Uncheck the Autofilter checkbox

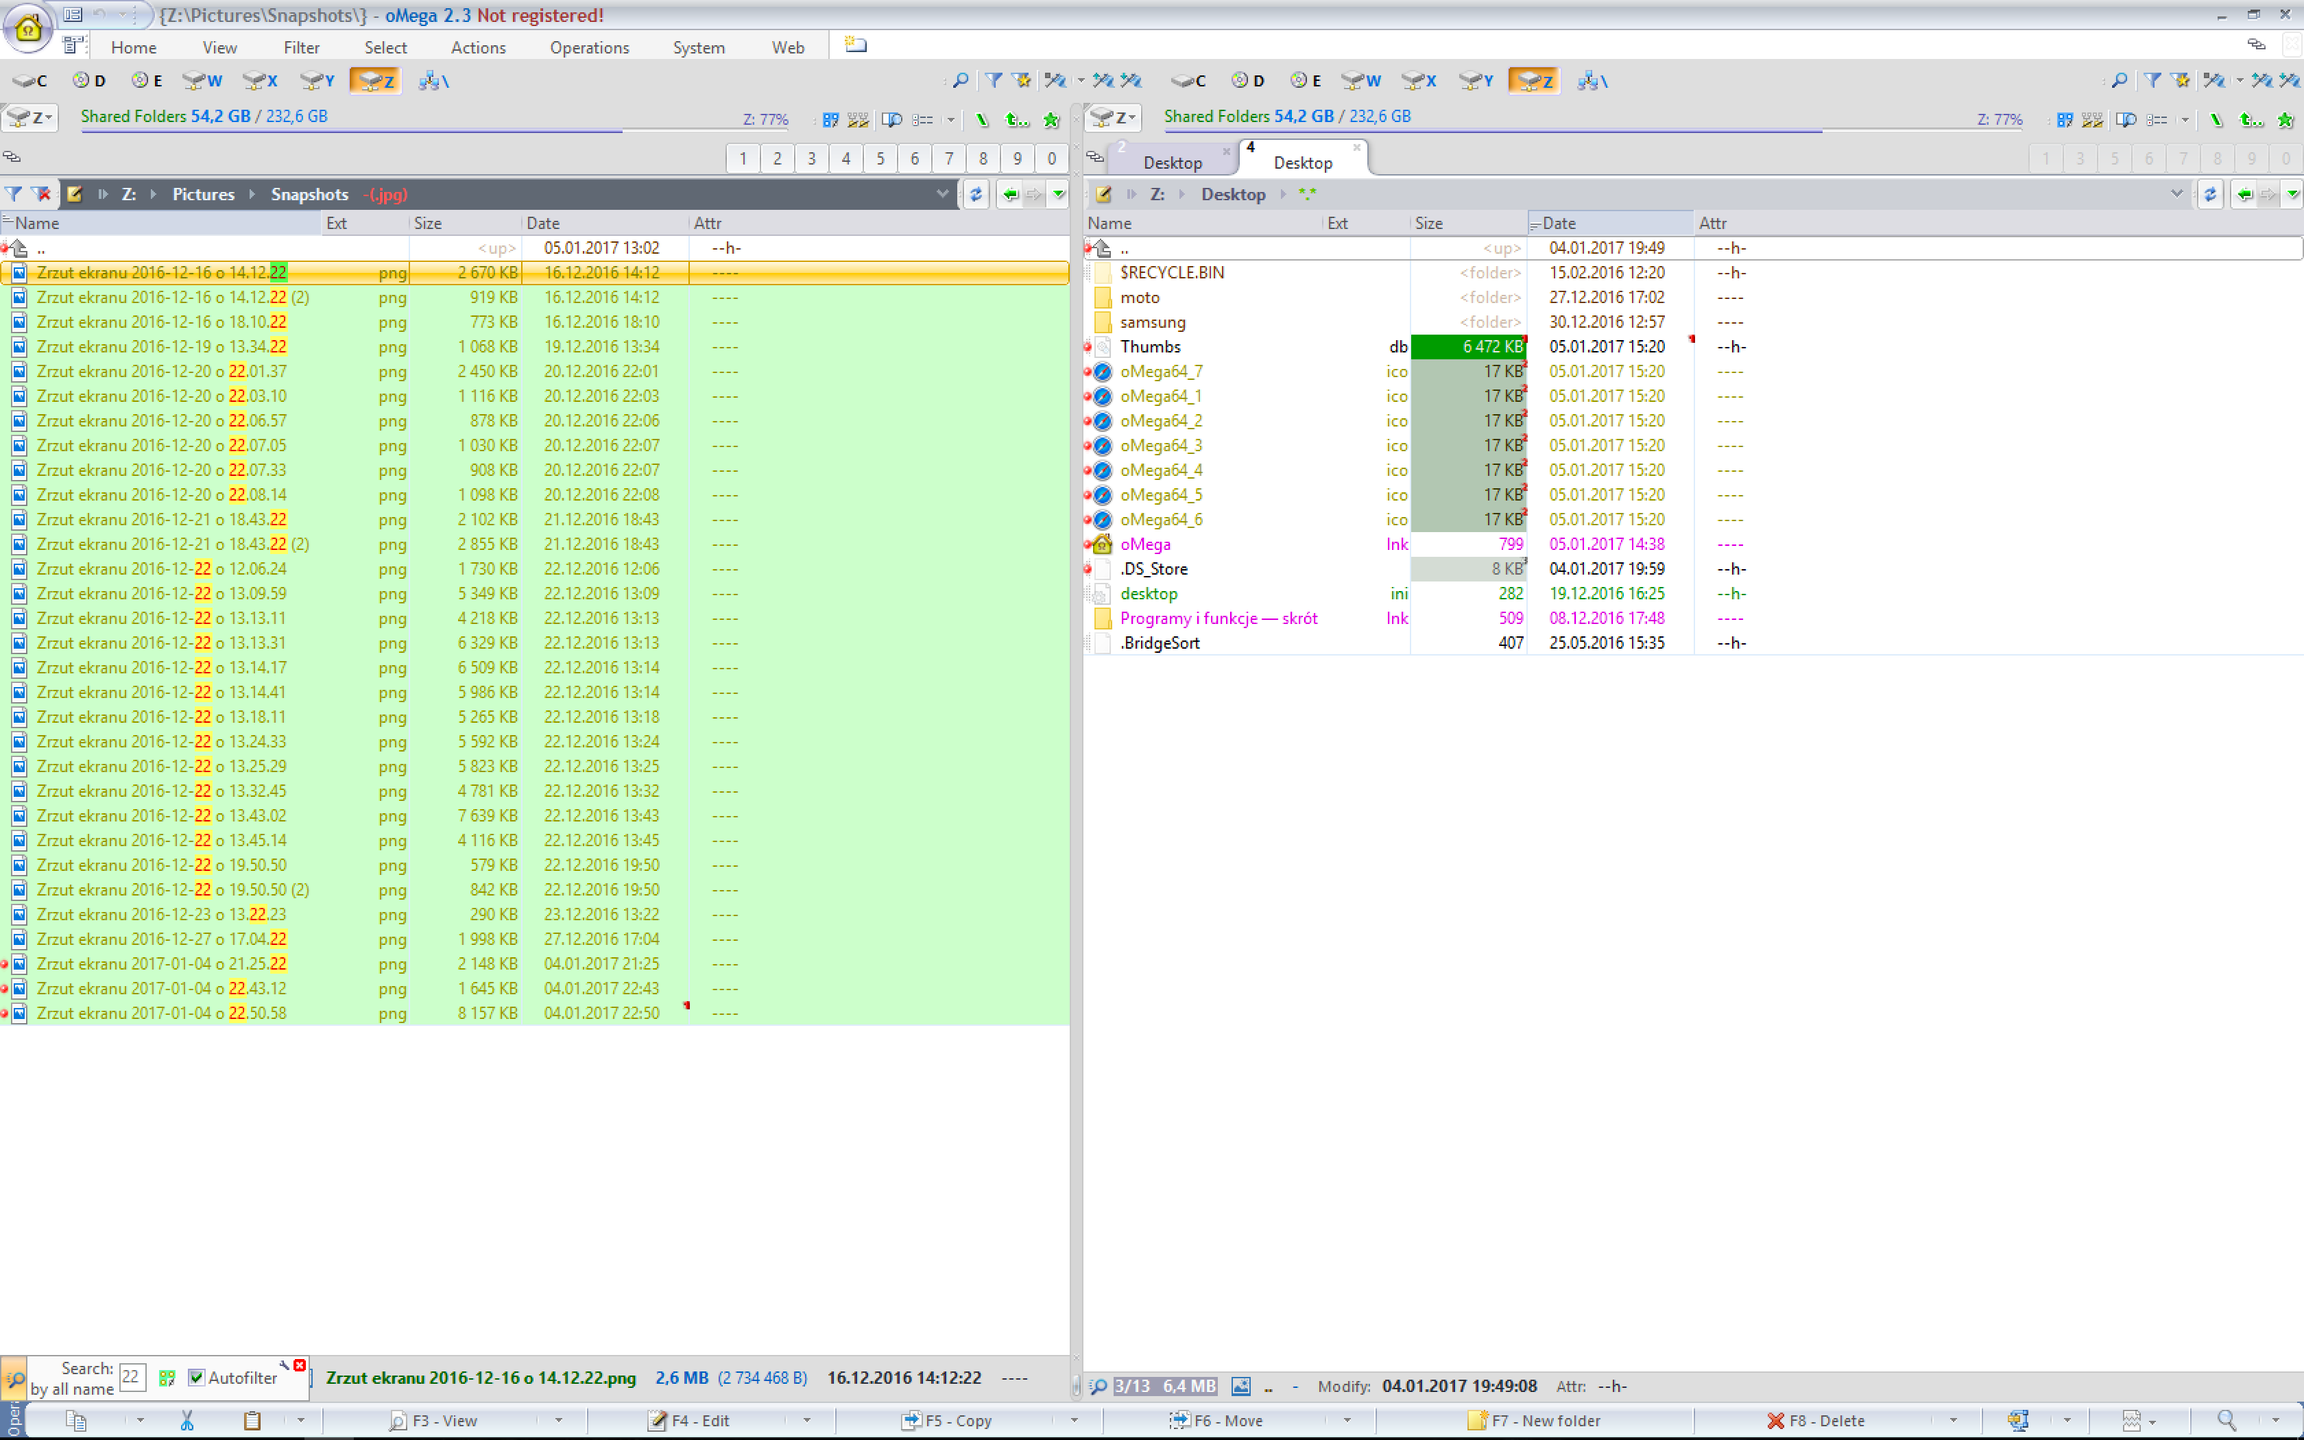pyautogui.click(x=197, y=1378)
